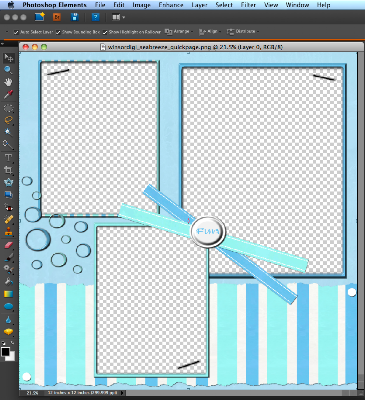Toggle Show Bounding Box checkbox
The height and width of the screenshot is (400, 365).
[58, 32]
